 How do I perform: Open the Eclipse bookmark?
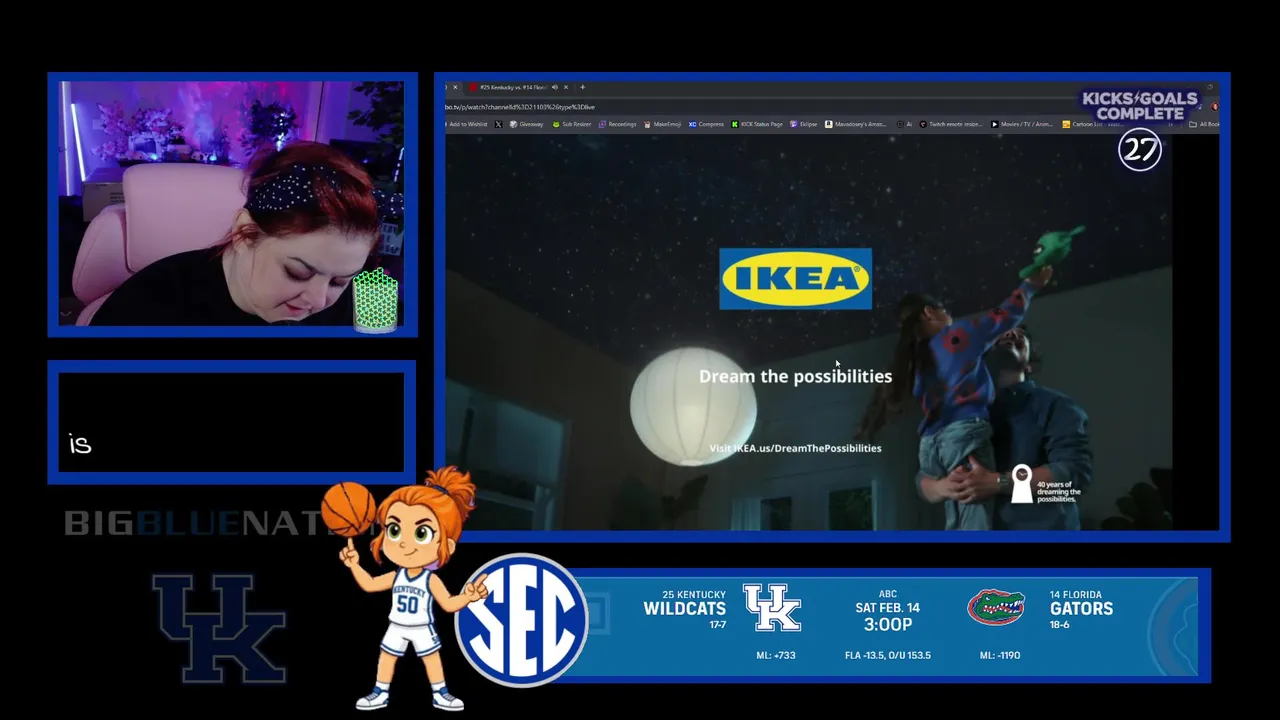[803, 124]
